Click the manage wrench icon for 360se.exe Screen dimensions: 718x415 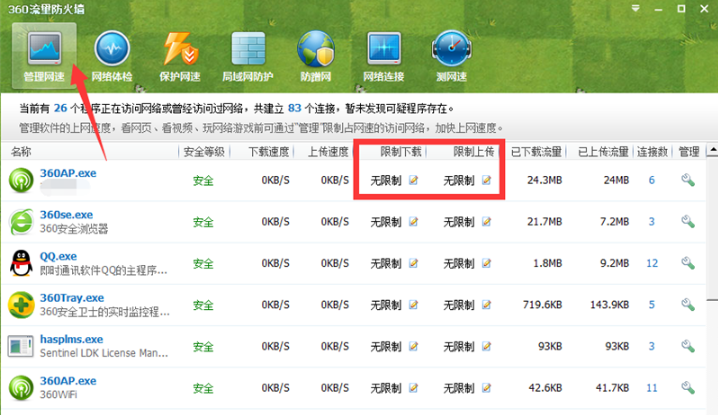tap(687, 222)
